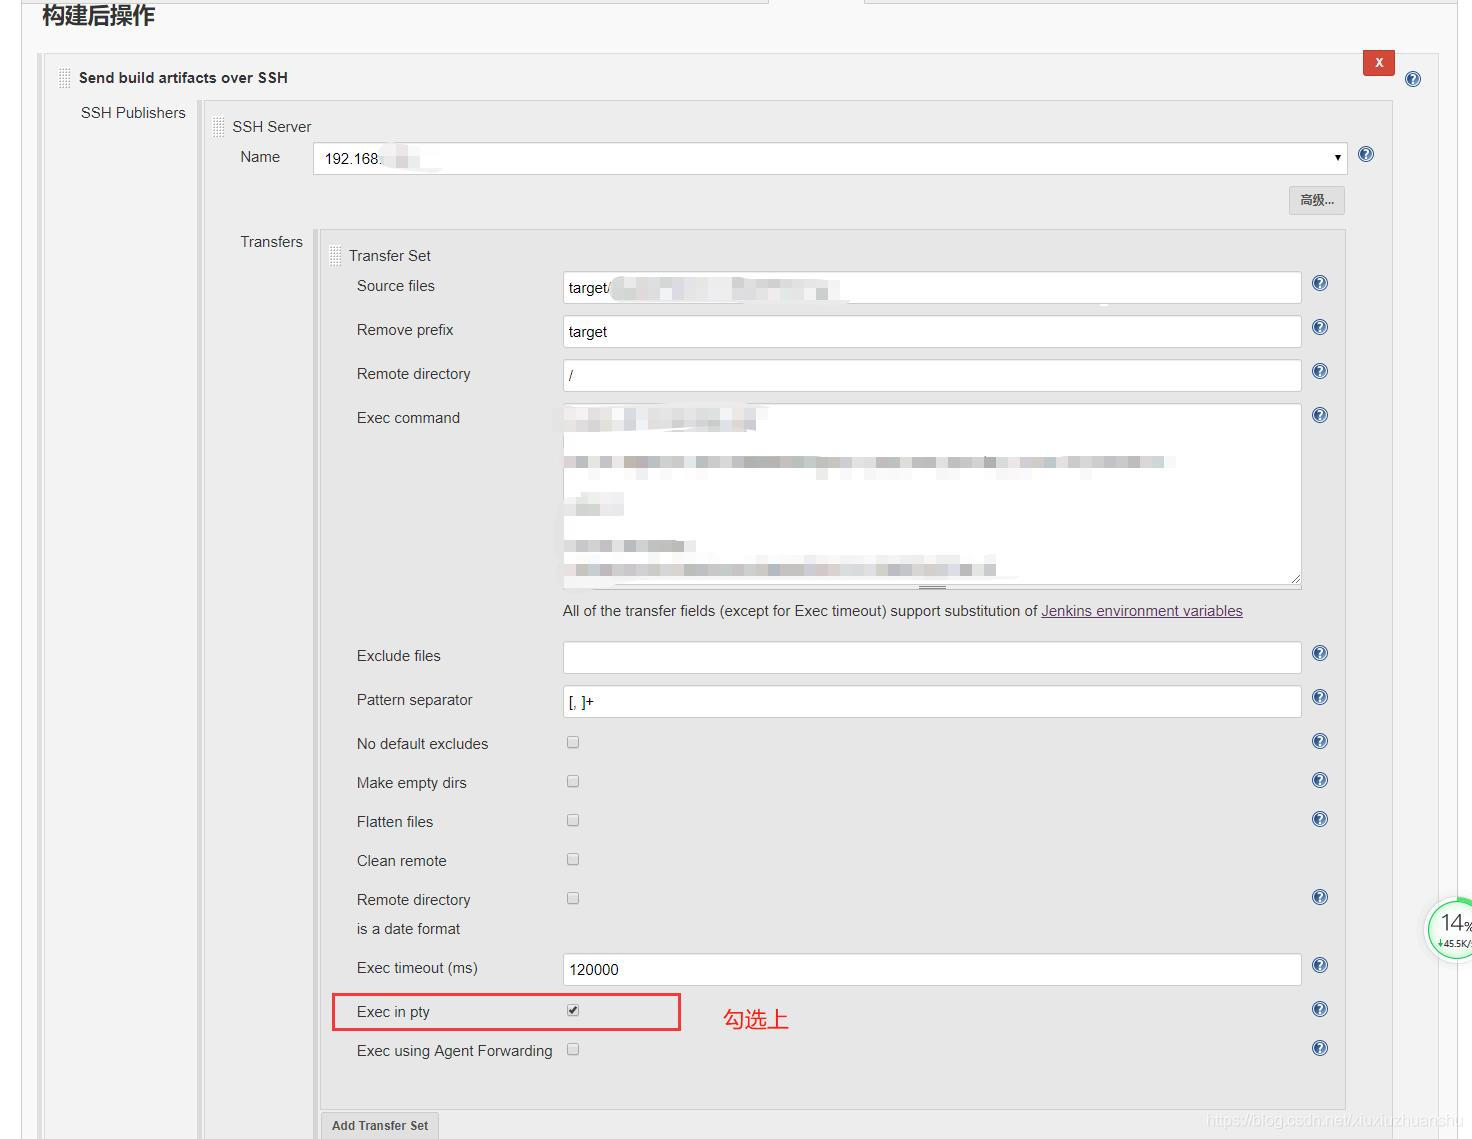Screen dimensions: 1472x1139
Task: Click the 14% network speed widget
Action: (x=1450, y=929)
